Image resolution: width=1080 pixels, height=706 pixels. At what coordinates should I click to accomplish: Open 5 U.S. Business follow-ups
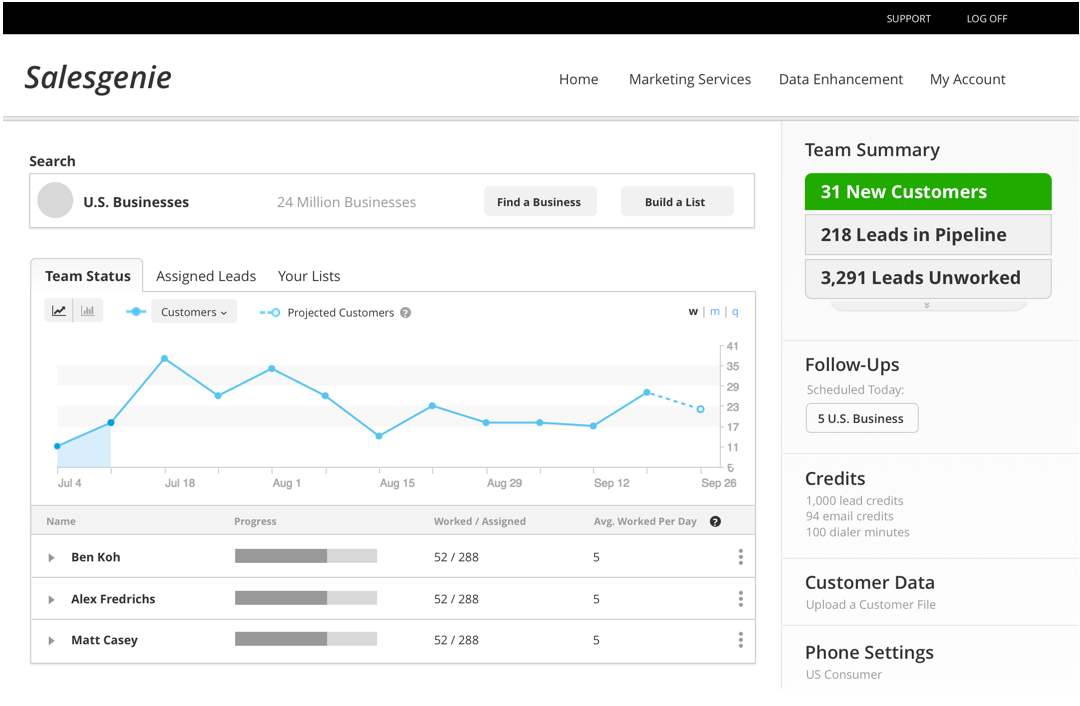862,418
